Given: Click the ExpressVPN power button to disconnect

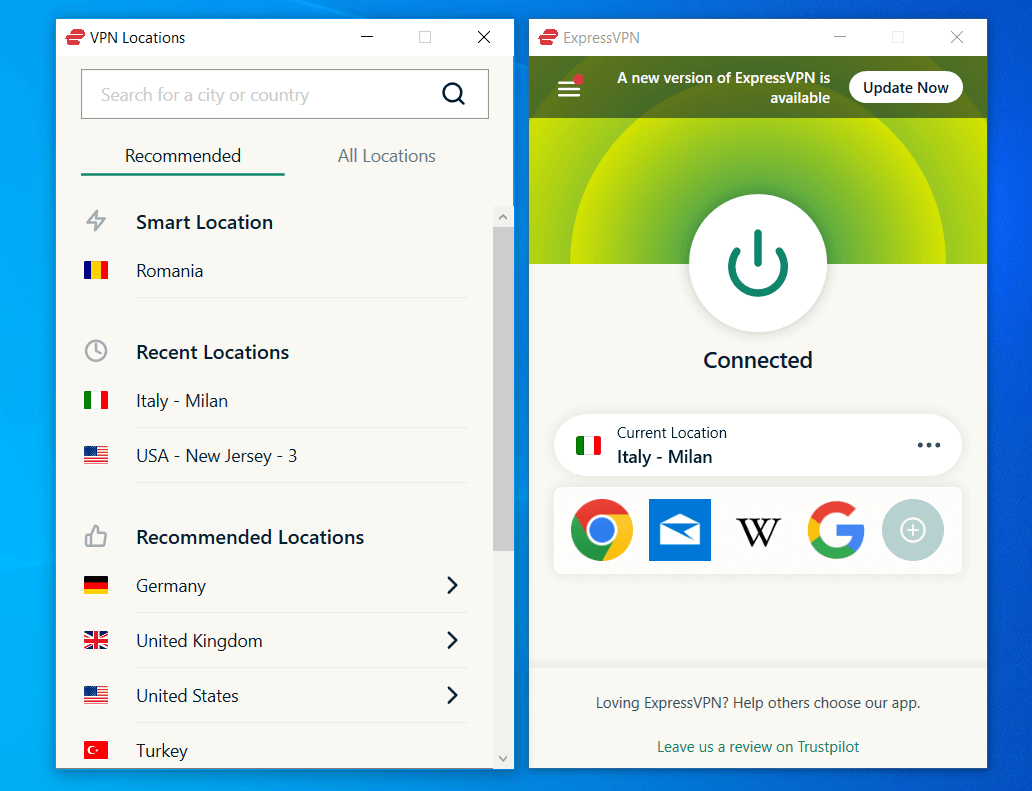Looking at the screenshot, I should click(757, 263).
